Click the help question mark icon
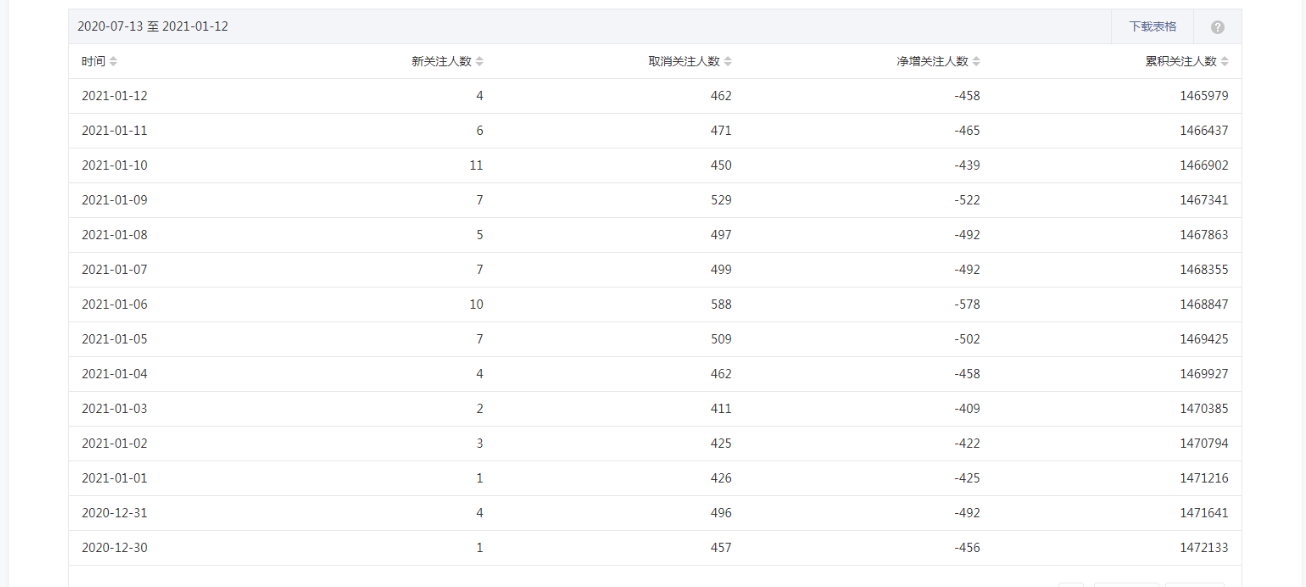Screen dimensions: 1306x587 point(1217,27)
